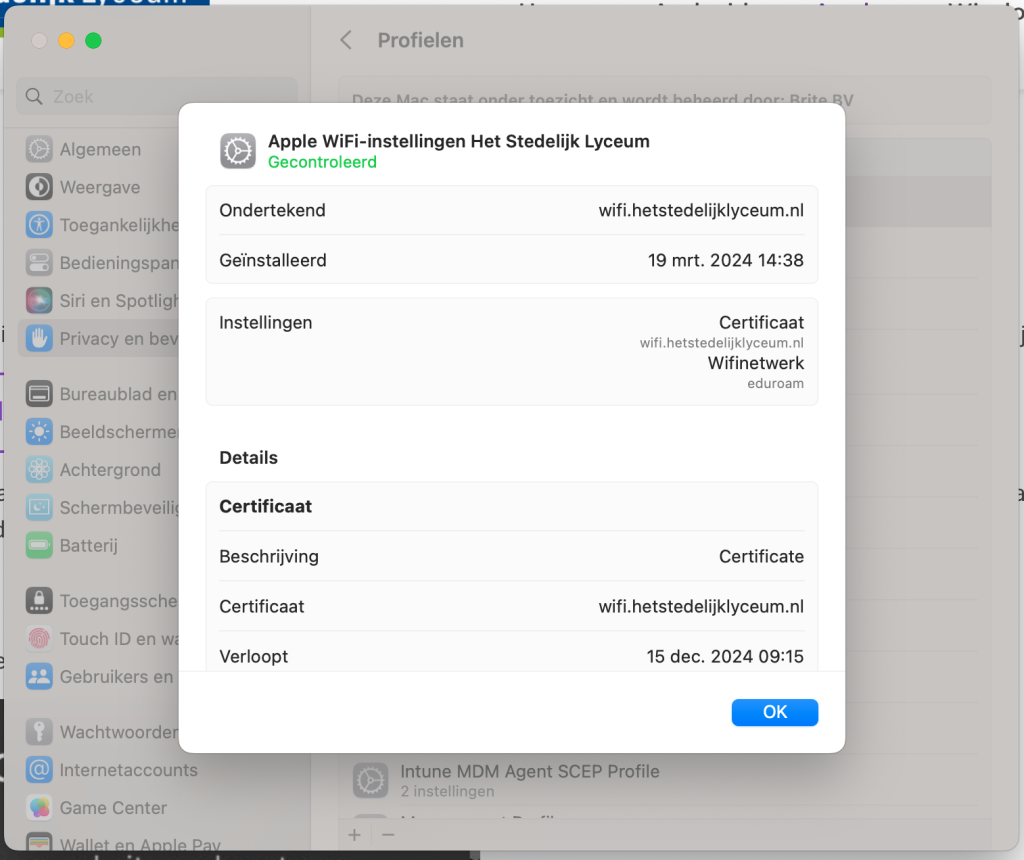This screenshot has height=860, width=1024.
Task: Open the Intune MDM Agent SCEP Profile
Action: pyautogui.click(x=530, y=780)
